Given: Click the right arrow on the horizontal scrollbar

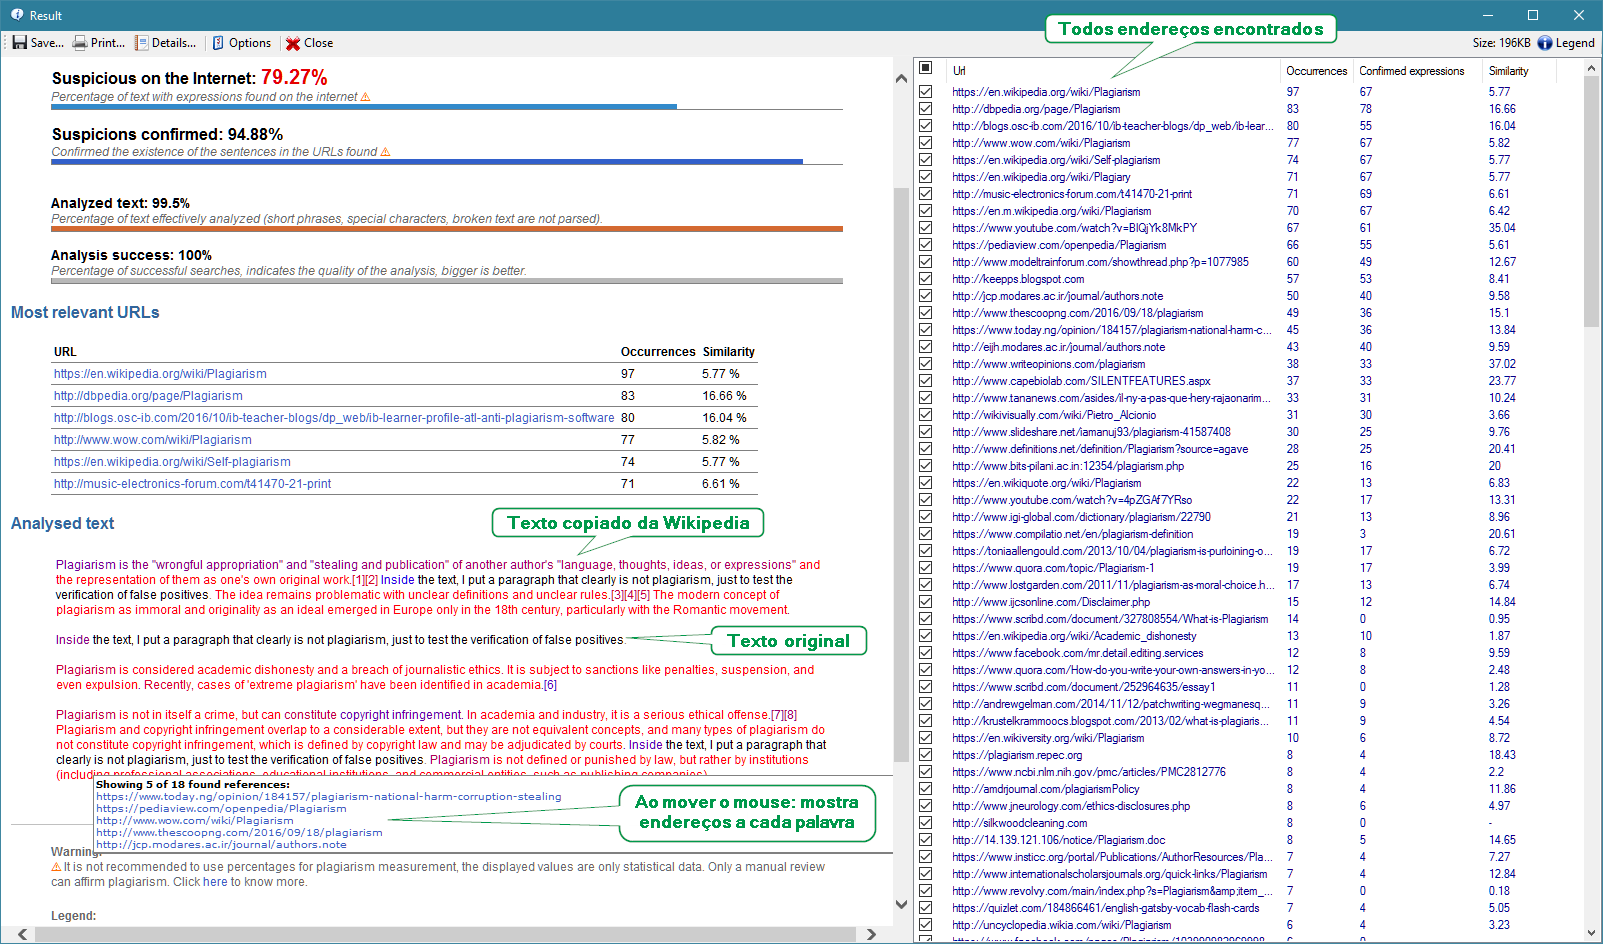Looking at the screenshot, I should (x=870, y=933).
